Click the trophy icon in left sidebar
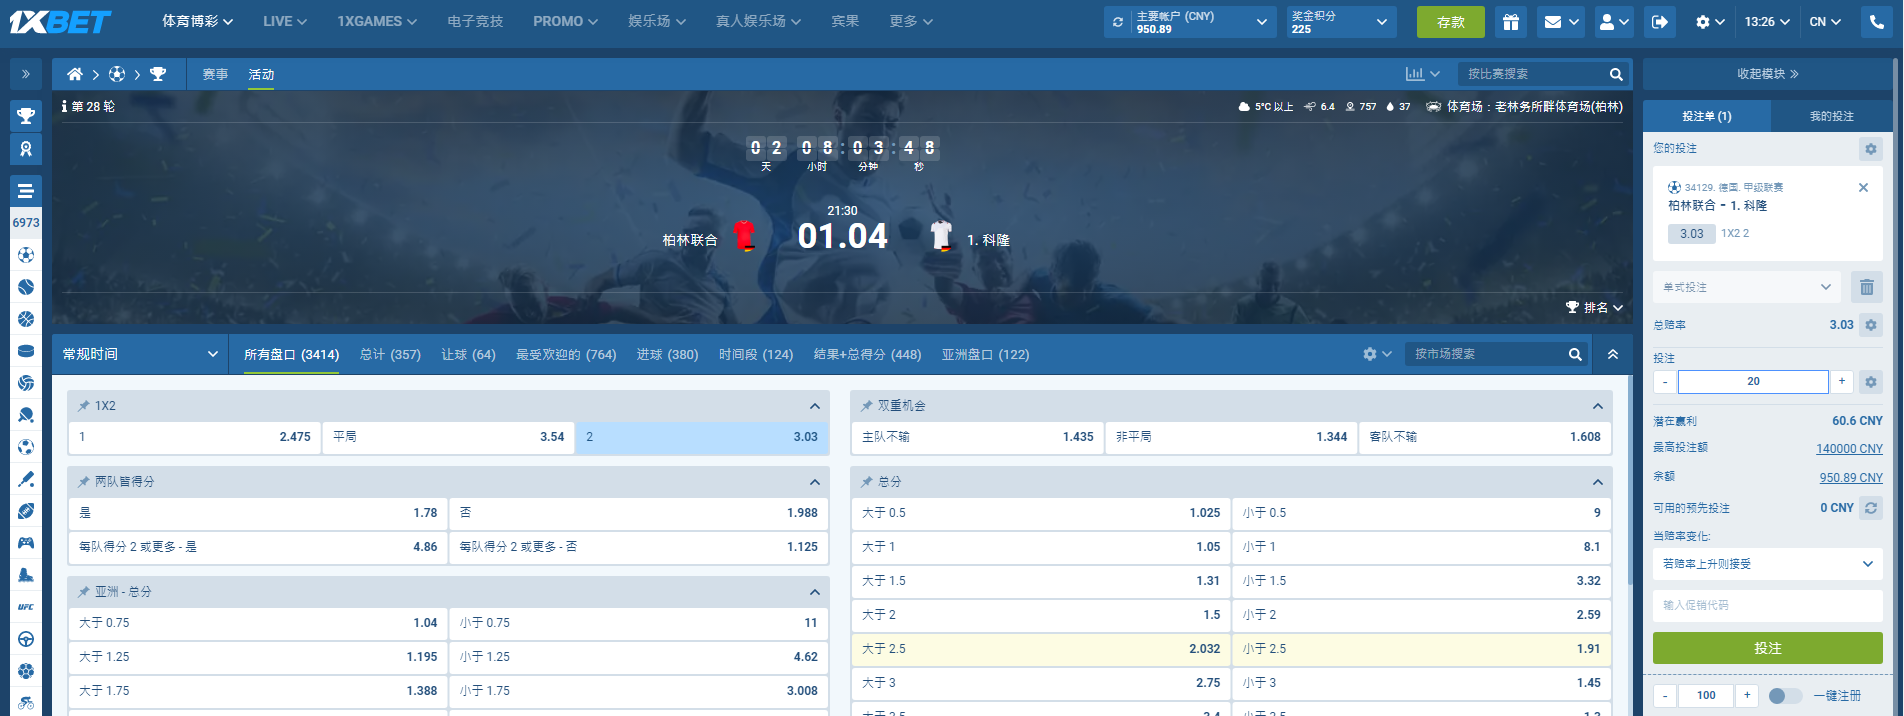The height and width of the screenshot is (716, 1904). [26, 116]
